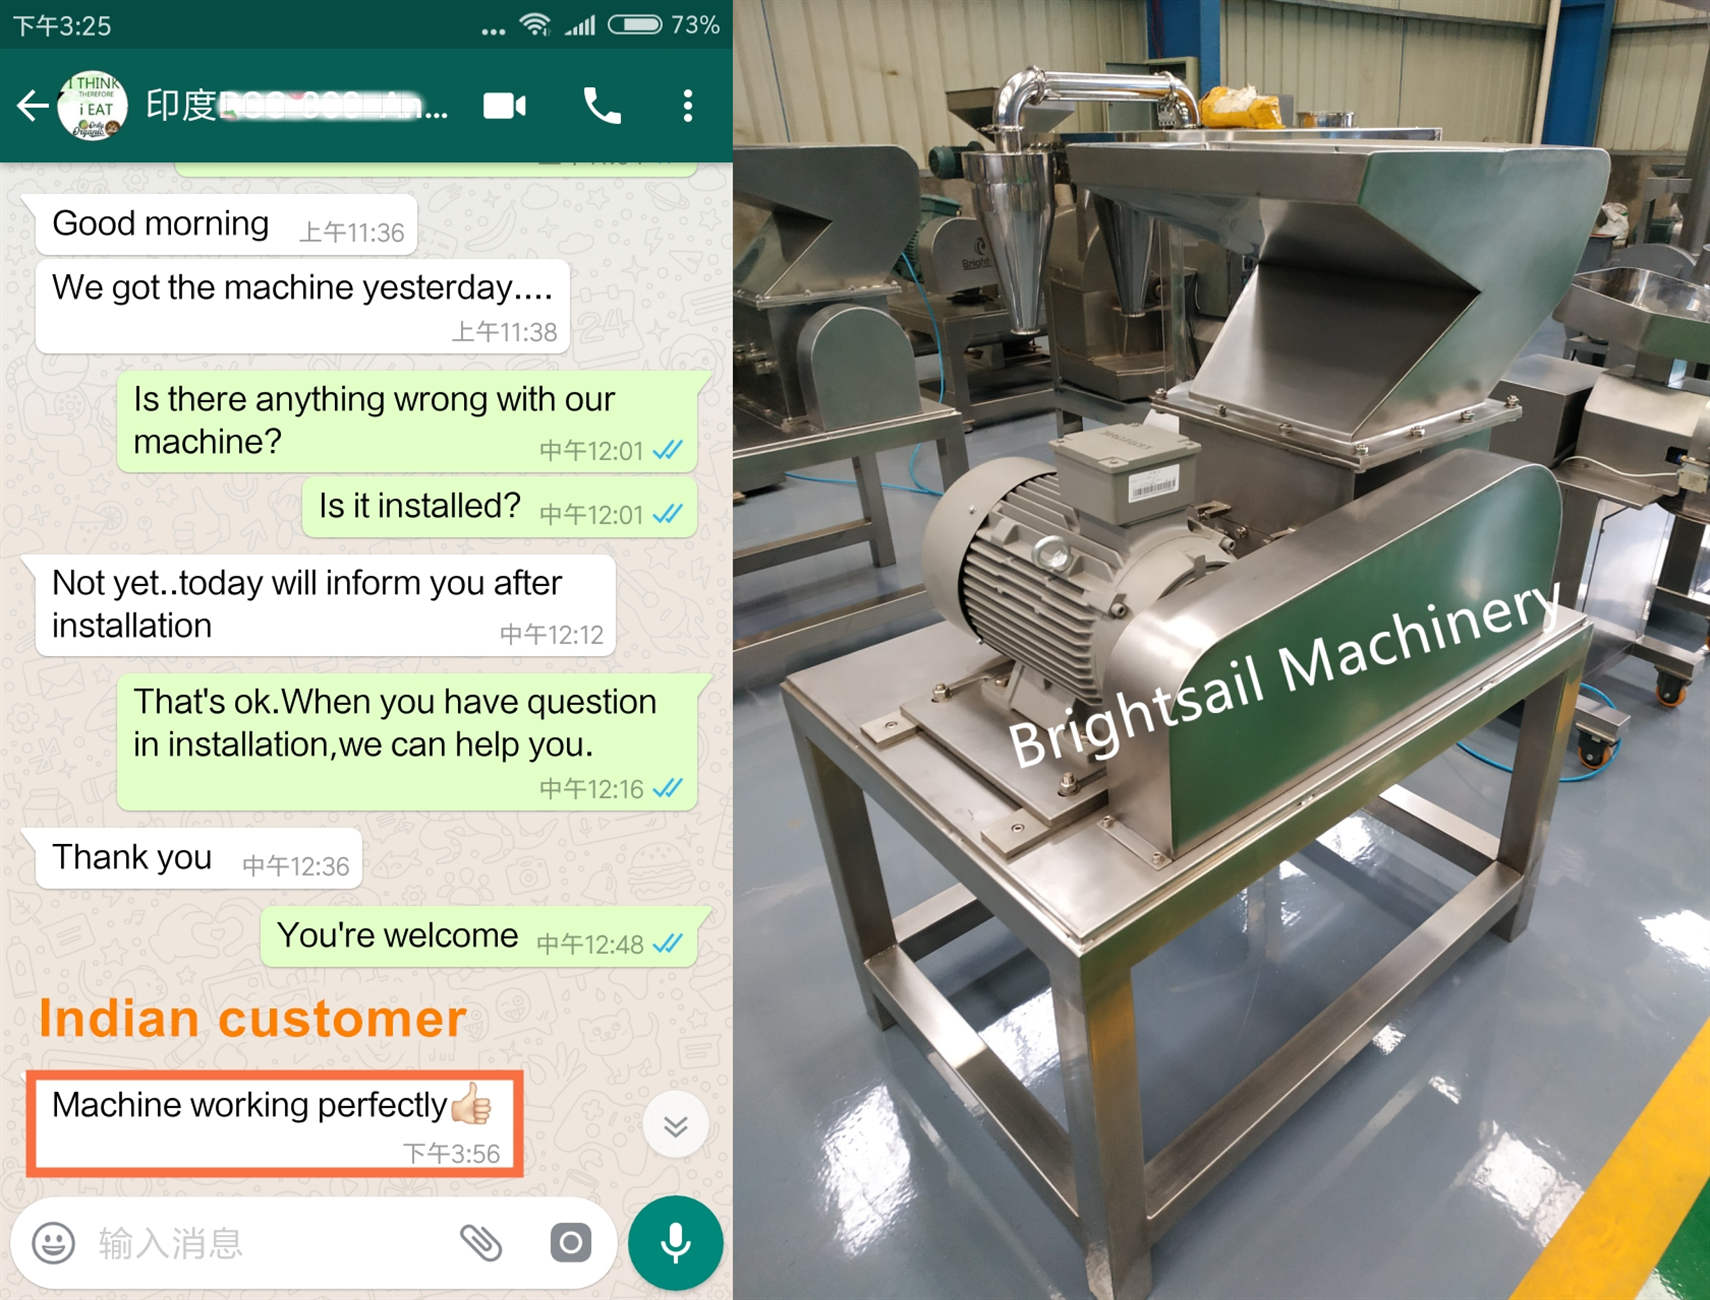Start a voice call using phone icon
The height and width of the screenshot is (1300, 1710).
[602, 106]
